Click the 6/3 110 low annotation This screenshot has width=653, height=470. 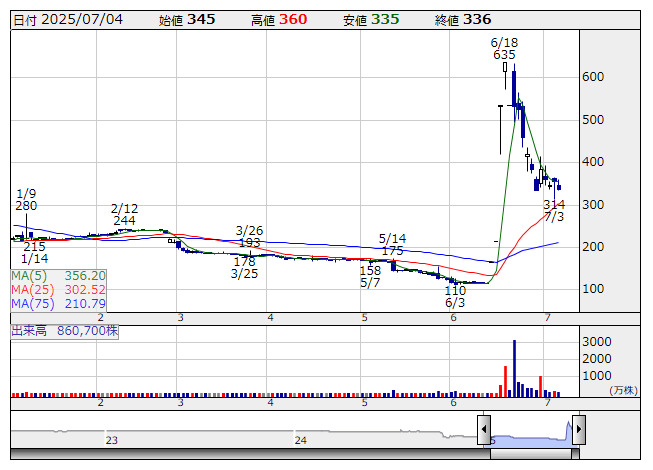tap(455, 296)
